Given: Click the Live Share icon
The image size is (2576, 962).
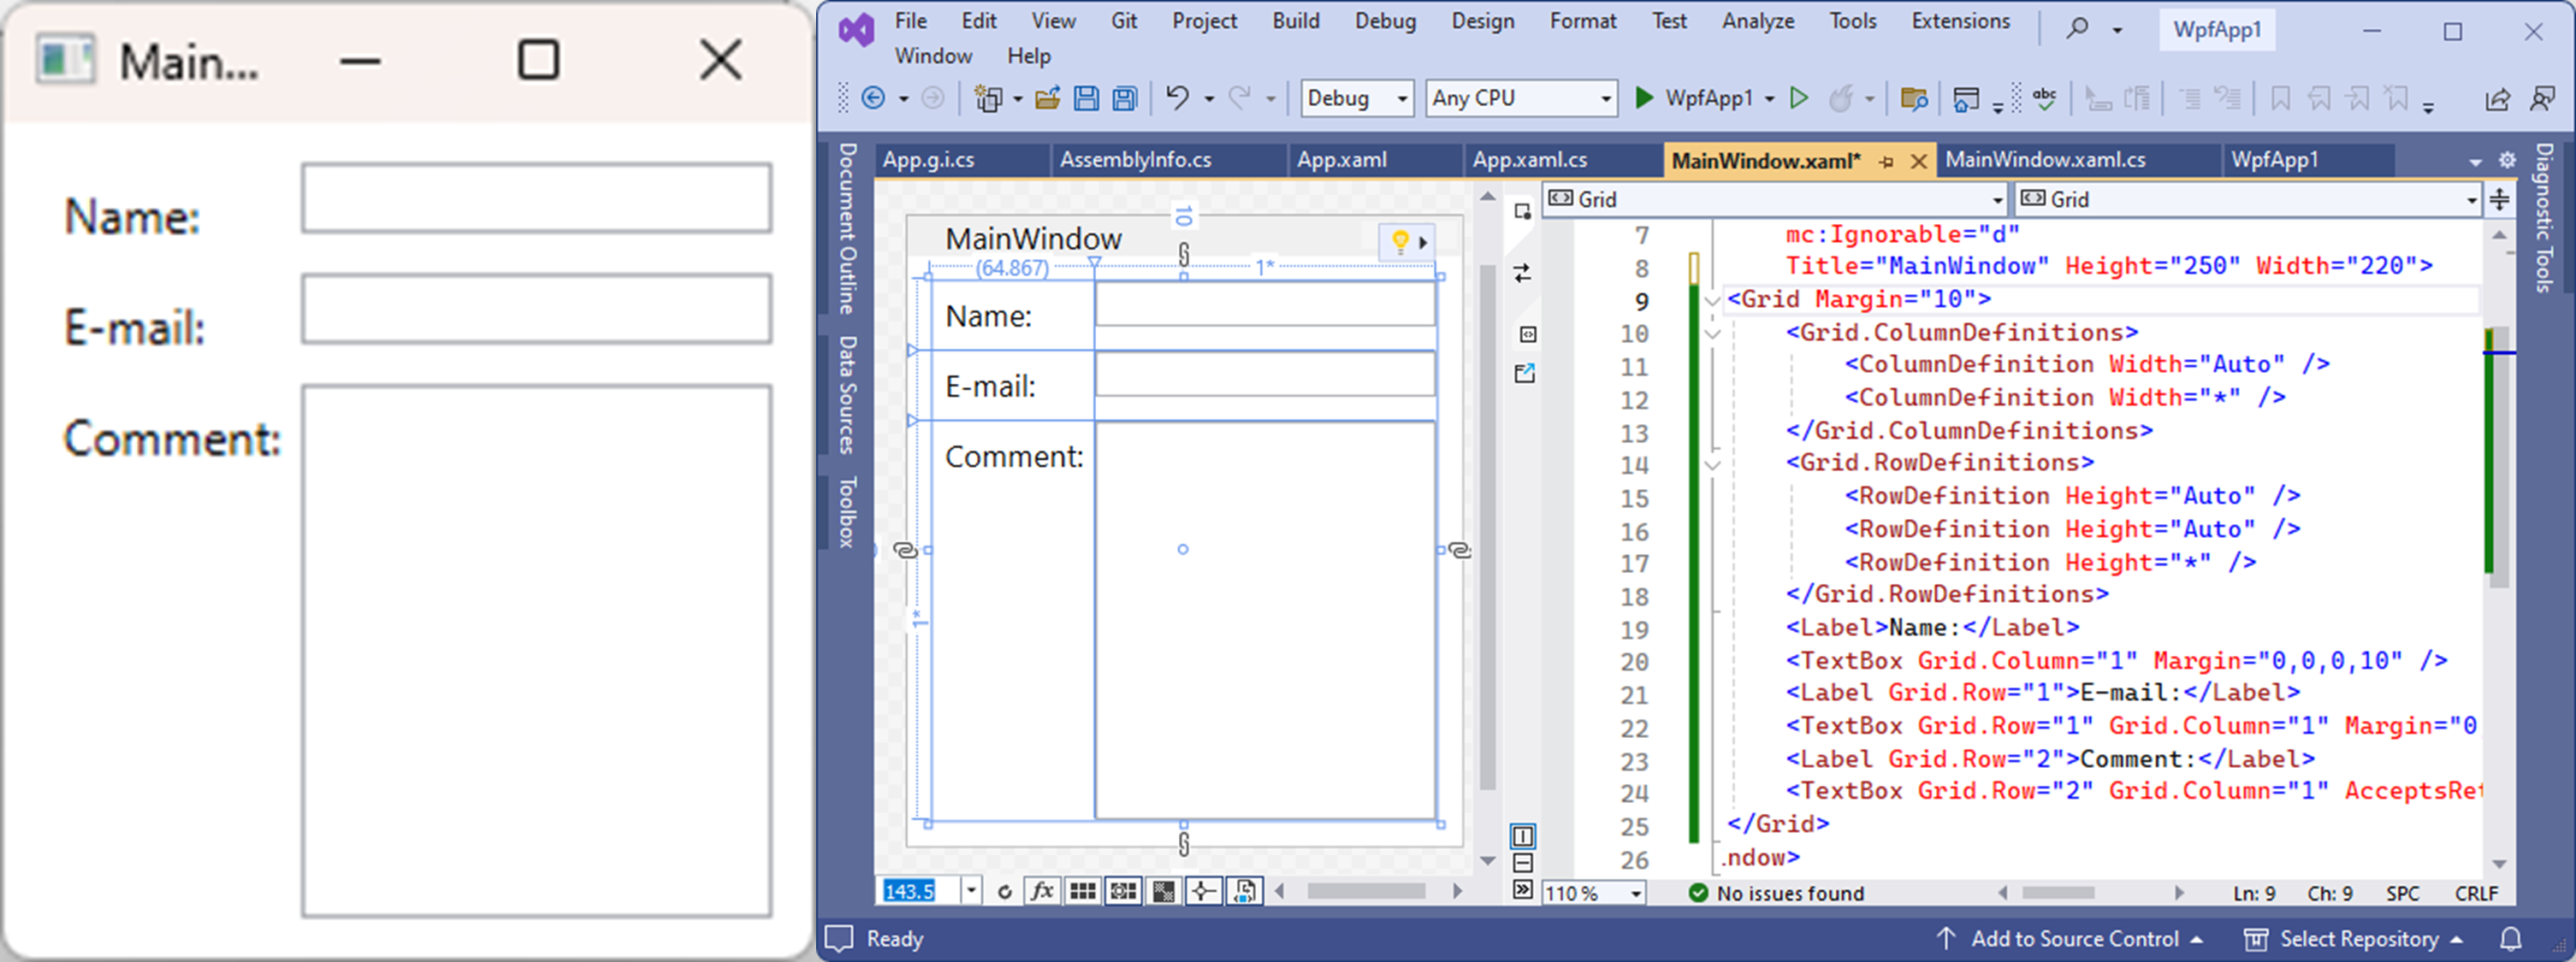Looking at the screenshot, I should click(2497, 98).
